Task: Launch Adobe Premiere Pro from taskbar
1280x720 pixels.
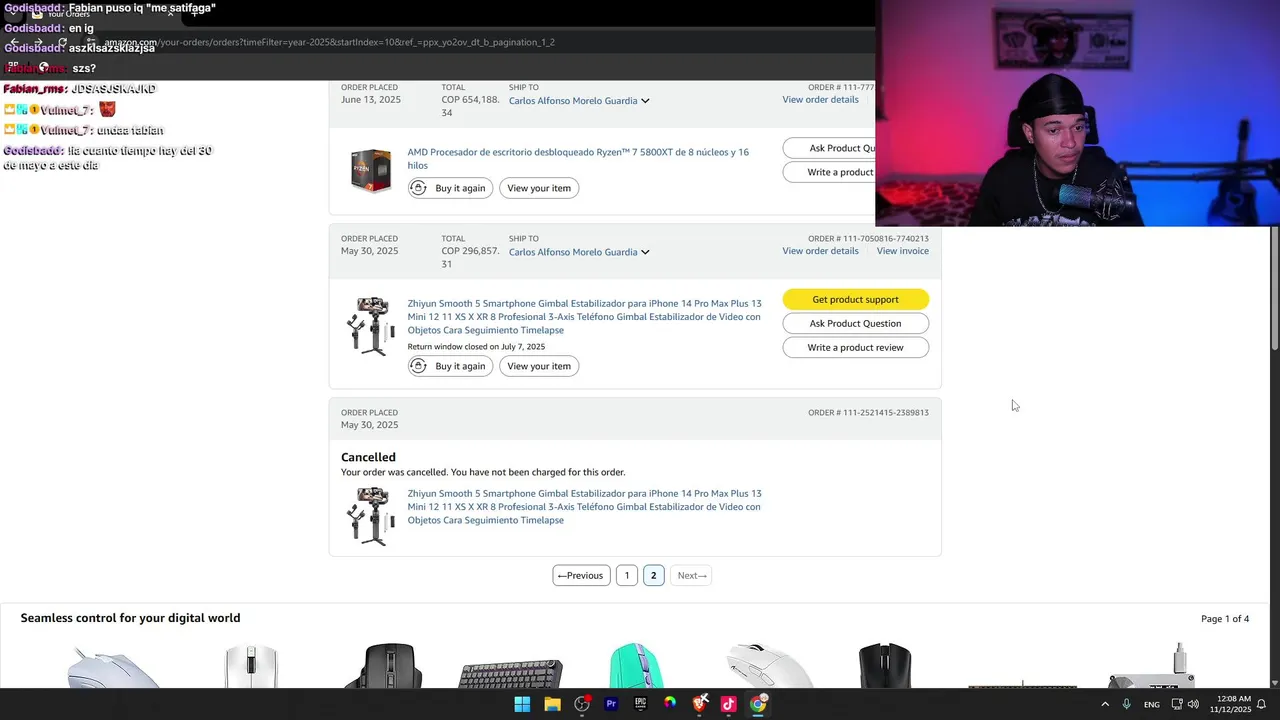Action: coord(611,704)
